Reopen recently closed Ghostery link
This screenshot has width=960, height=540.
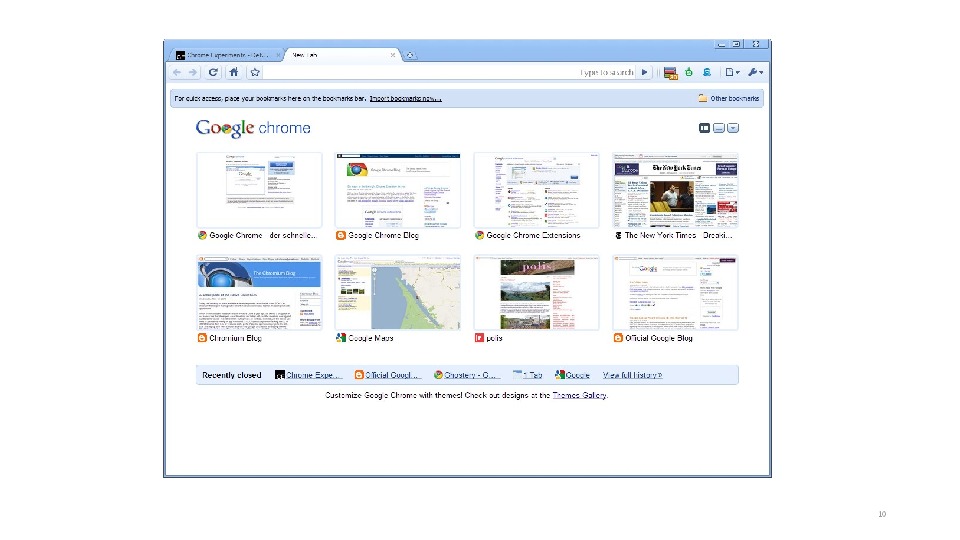click(x=467, y=375)
